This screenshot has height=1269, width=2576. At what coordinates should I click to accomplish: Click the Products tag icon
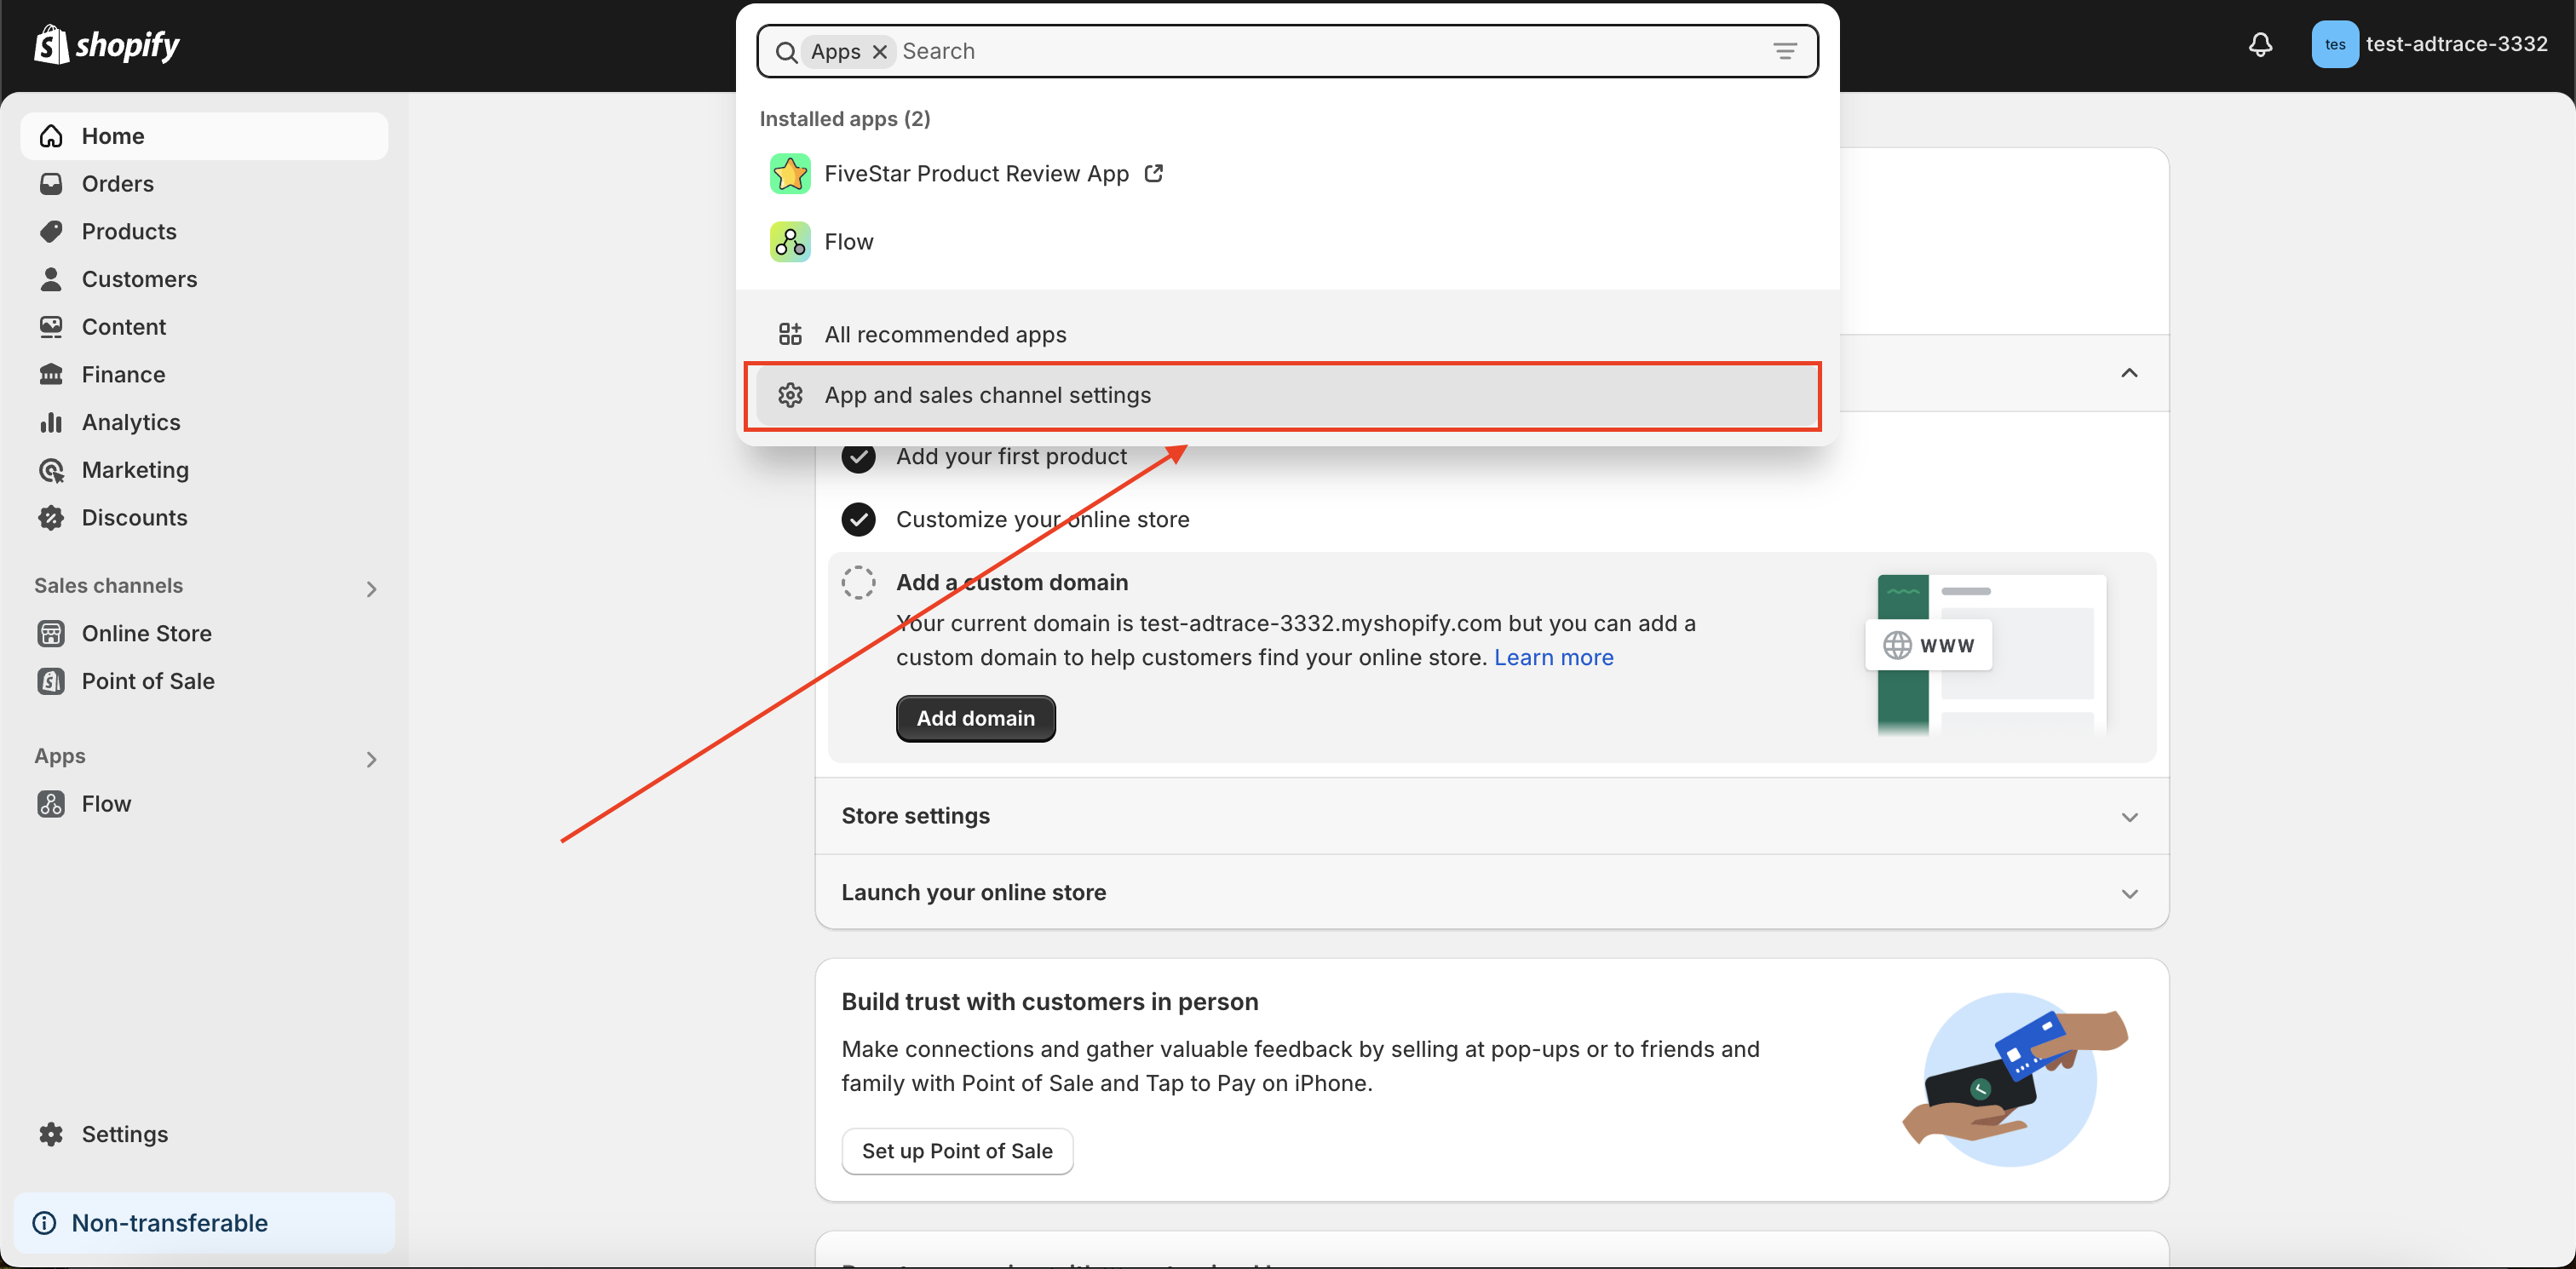[x=51, y=231]
